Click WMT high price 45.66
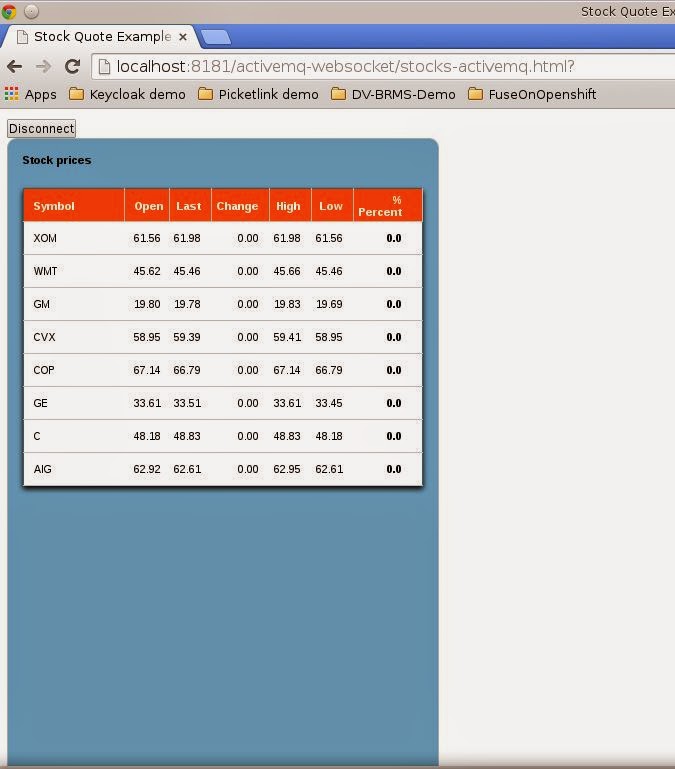 point(287,271)
